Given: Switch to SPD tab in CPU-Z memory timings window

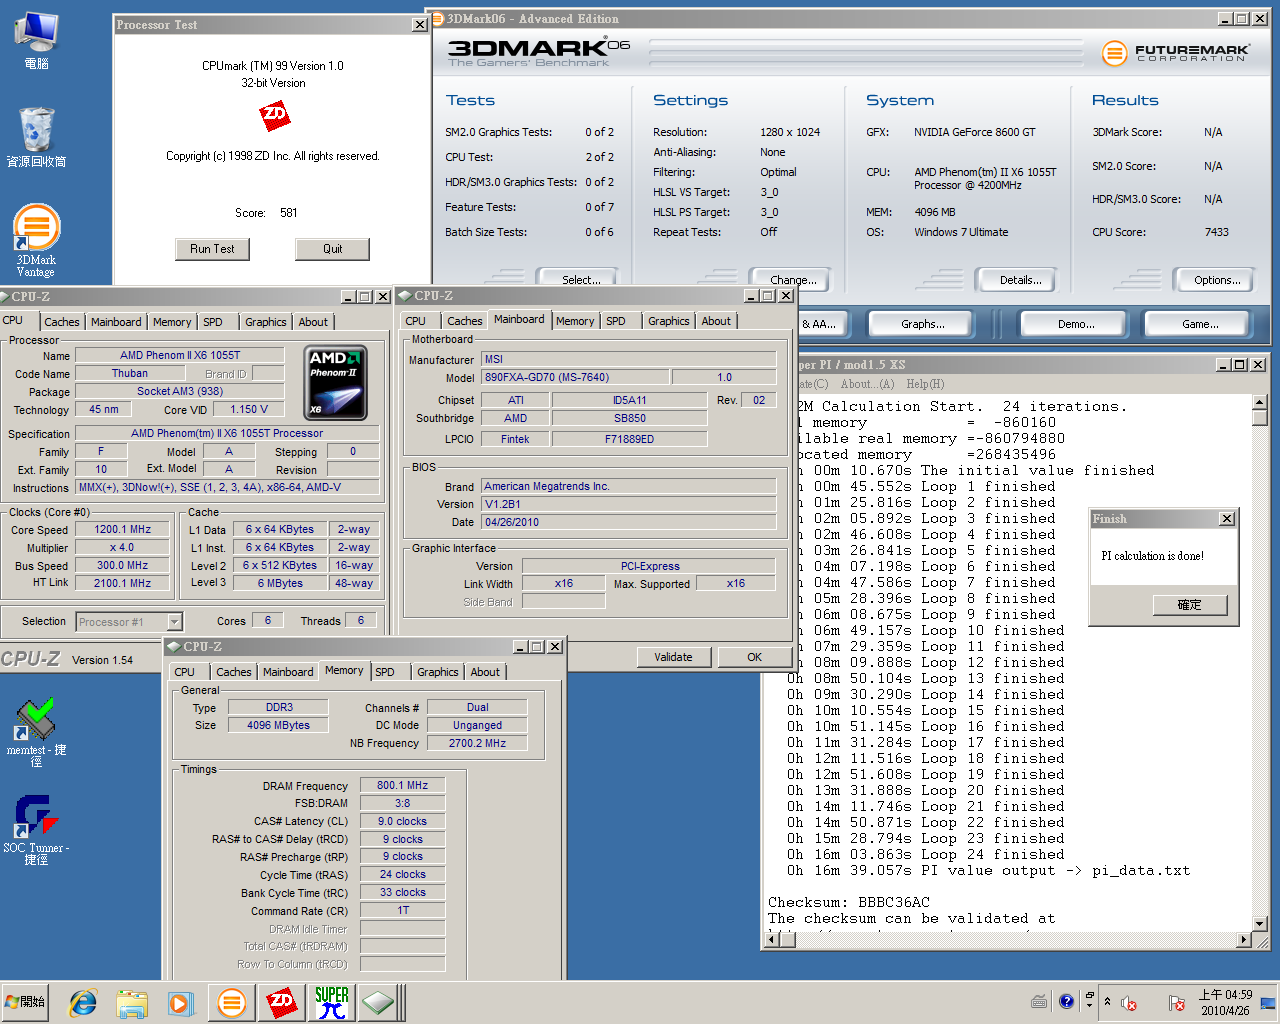Looking at the screenshot, I should 385,672.
